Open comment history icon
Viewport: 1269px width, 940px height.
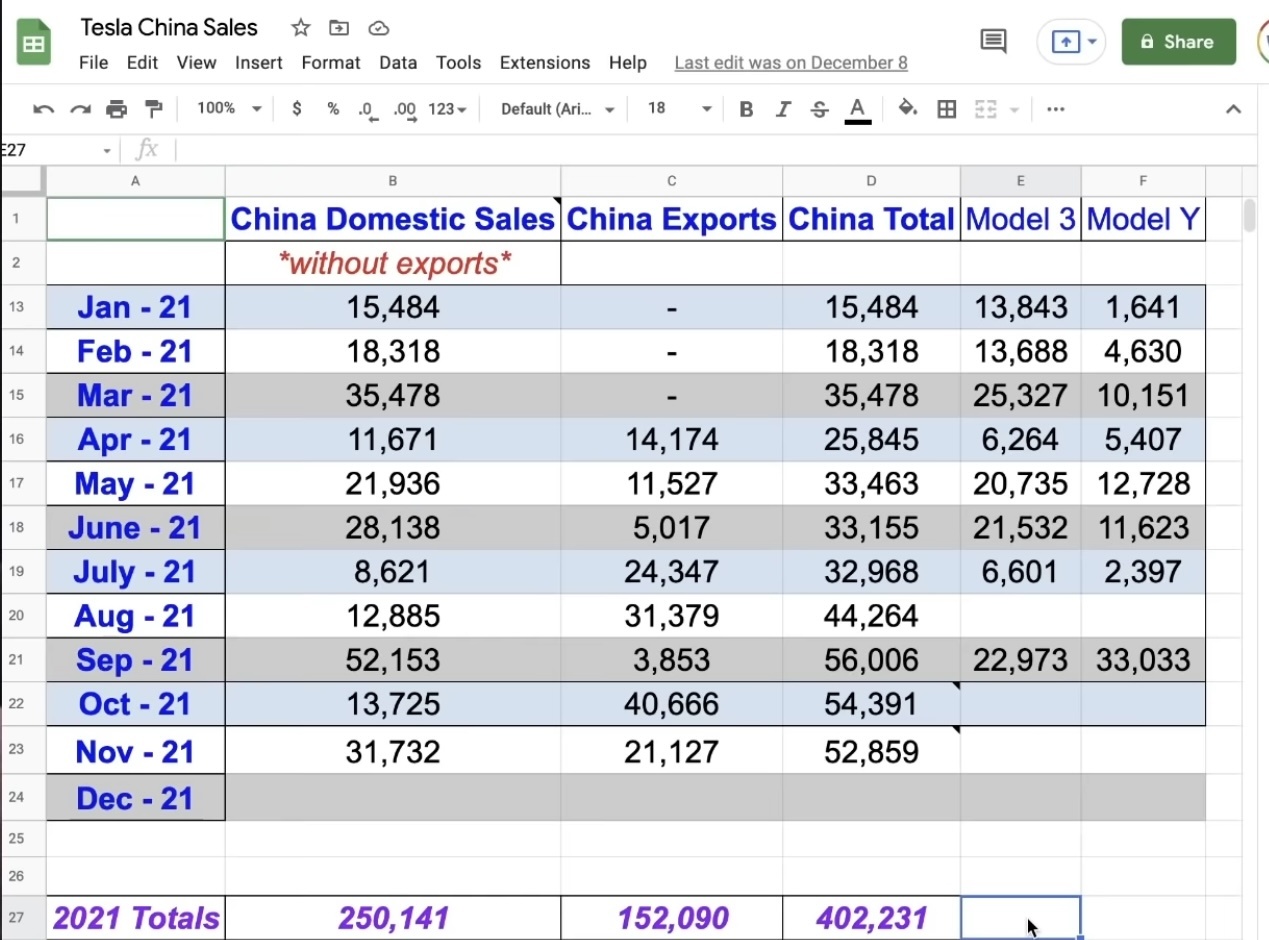993,41
